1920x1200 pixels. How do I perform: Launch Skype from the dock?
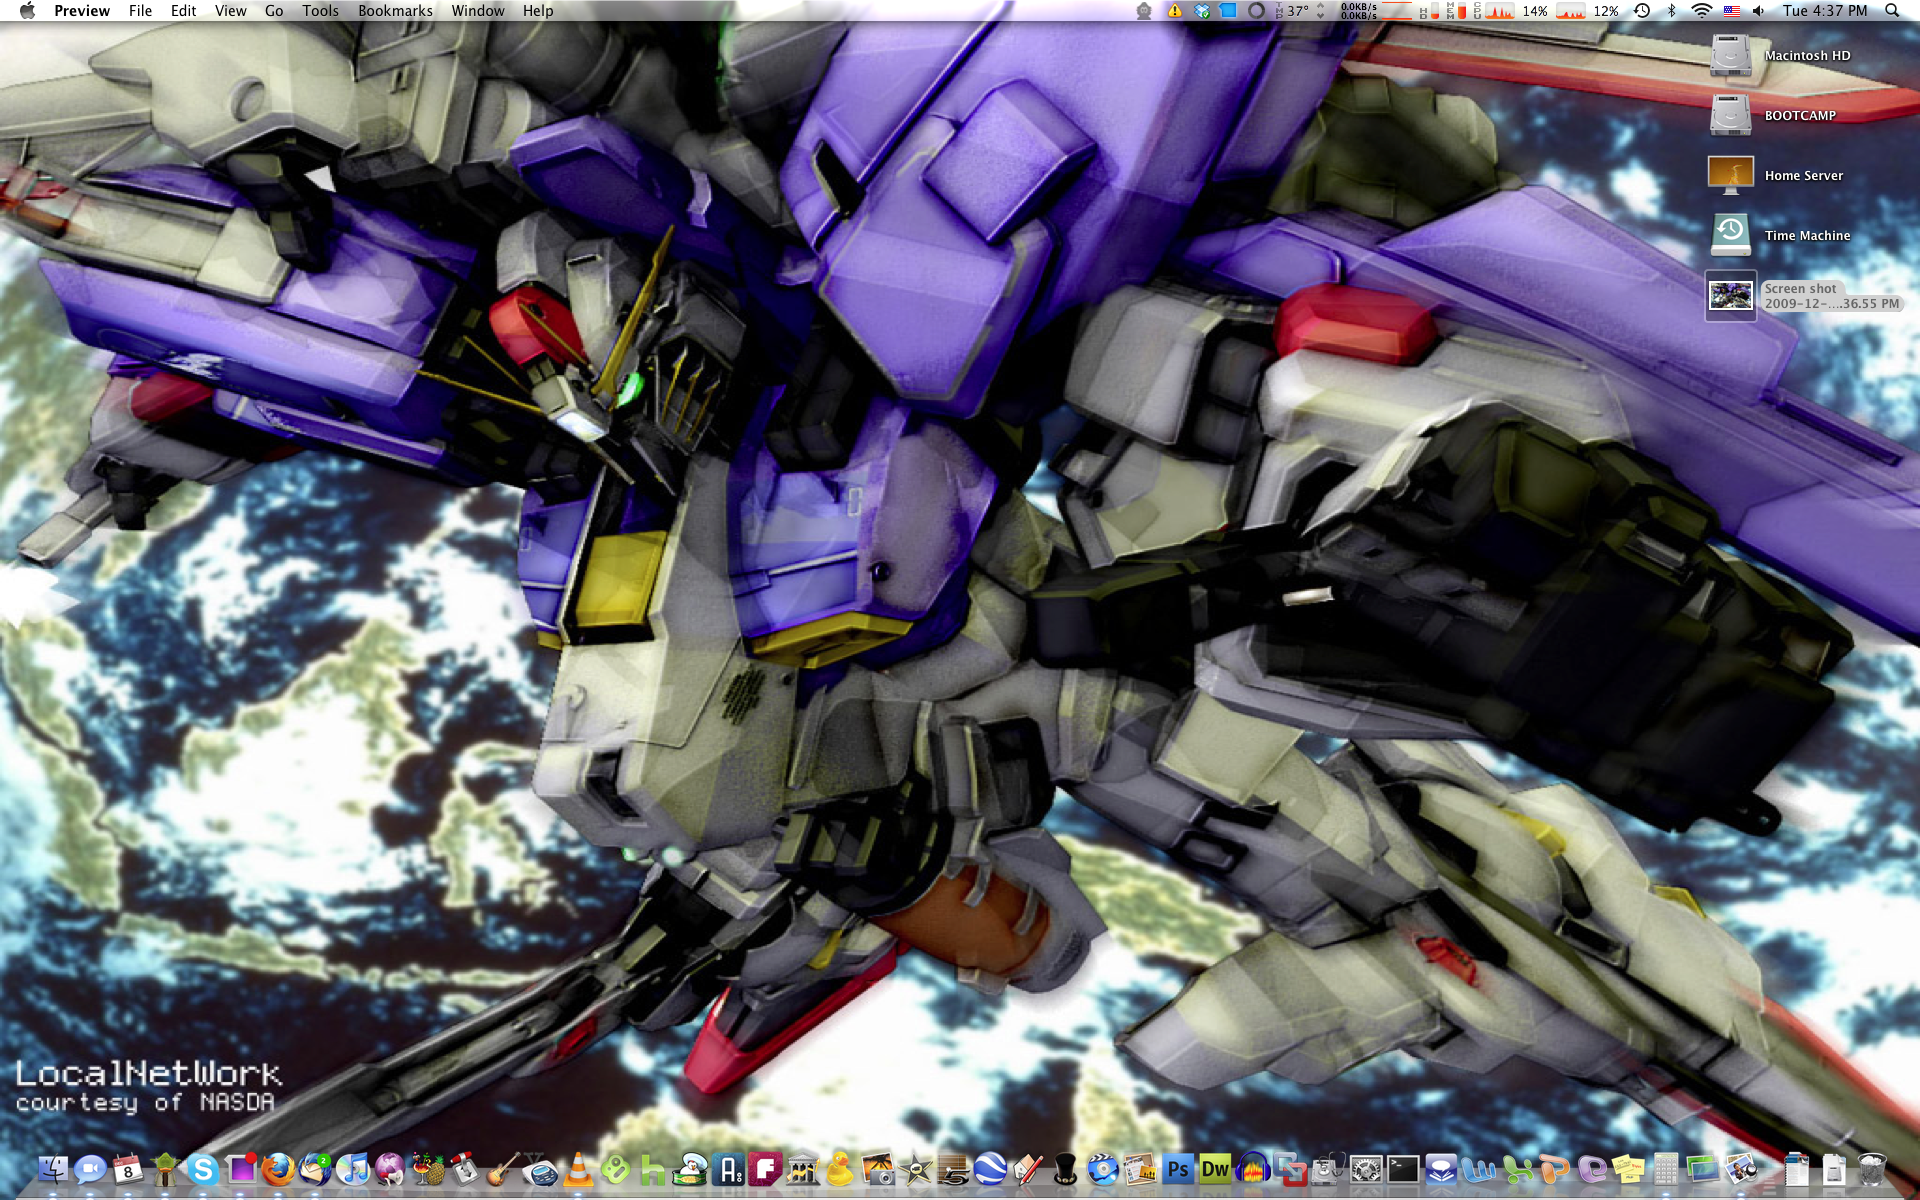203,1168
